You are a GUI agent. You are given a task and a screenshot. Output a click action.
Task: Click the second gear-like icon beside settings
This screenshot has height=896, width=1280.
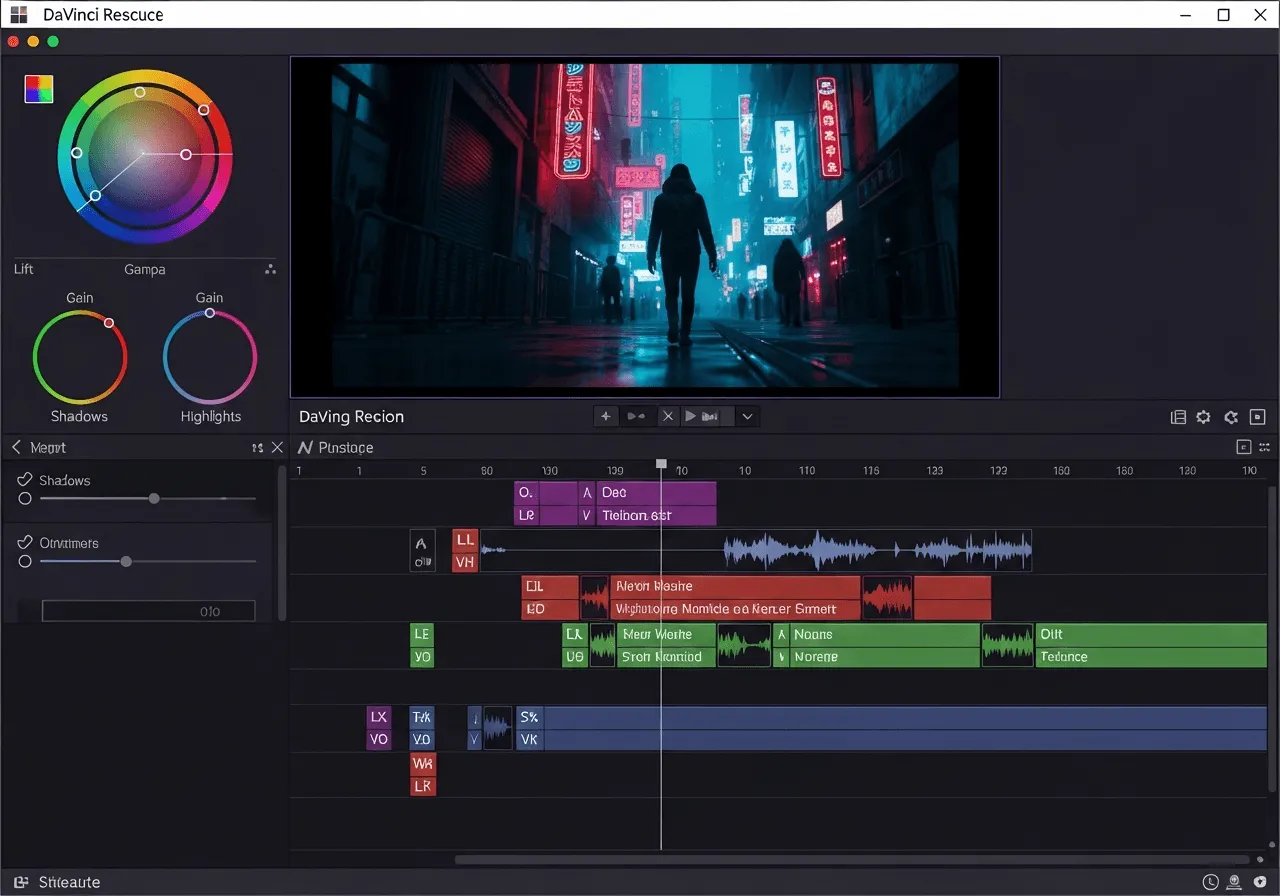pyautogui.click(x=1232, y=417)
